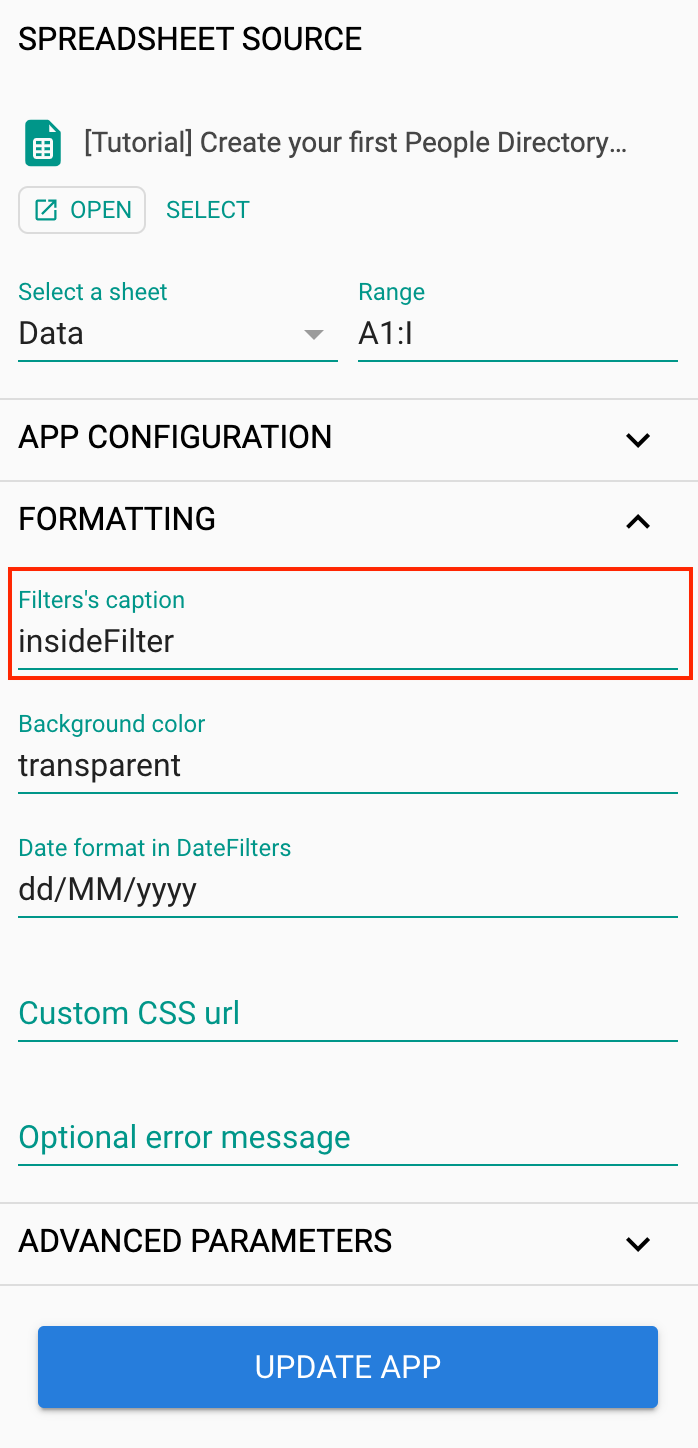Click the FORMATTING section title
The image size is (698, 1448).
point(117,519)
